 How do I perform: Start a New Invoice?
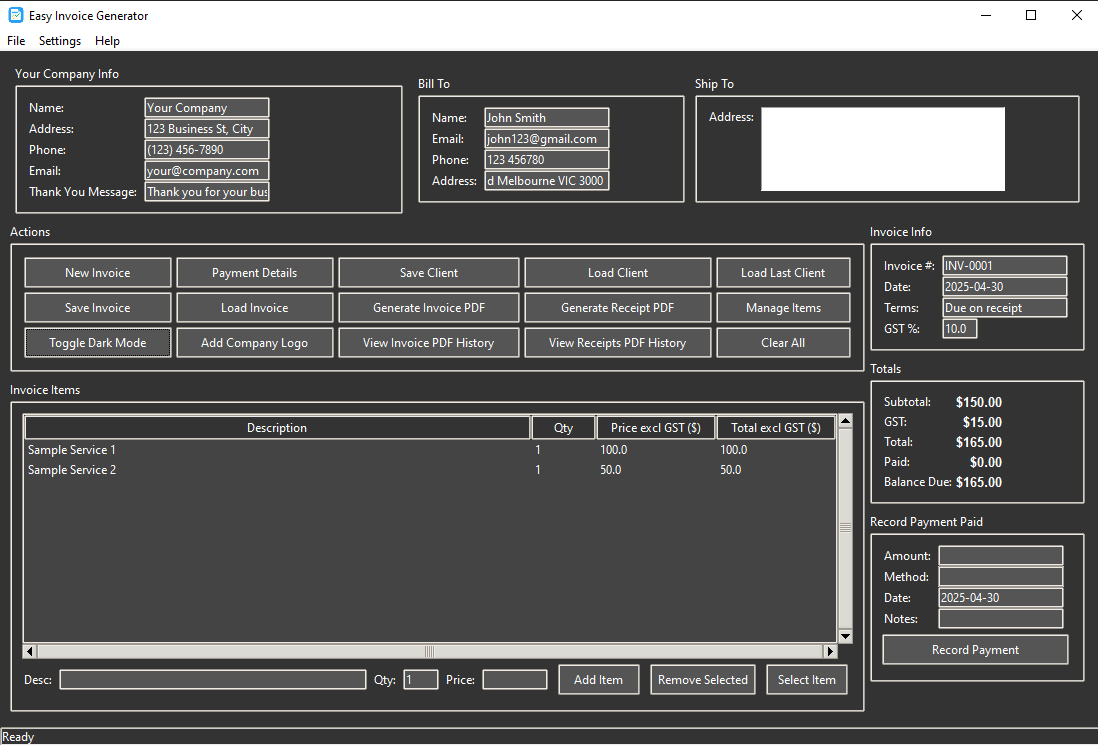click(97, 272)
